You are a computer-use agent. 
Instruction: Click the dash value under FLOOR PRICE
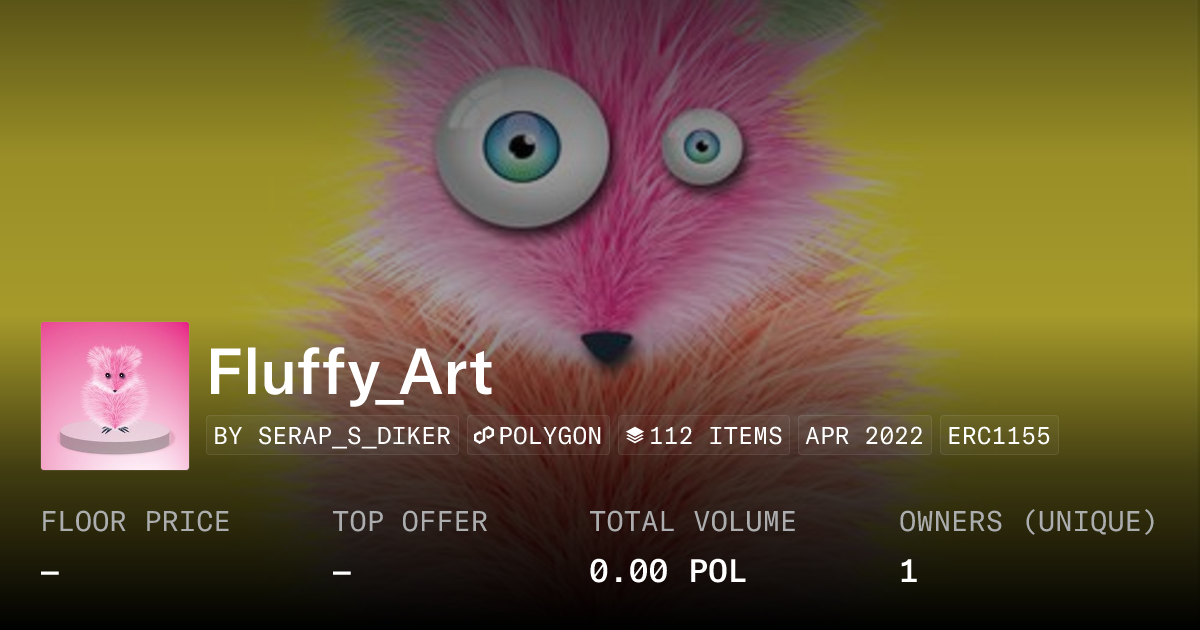pos(50,573)
